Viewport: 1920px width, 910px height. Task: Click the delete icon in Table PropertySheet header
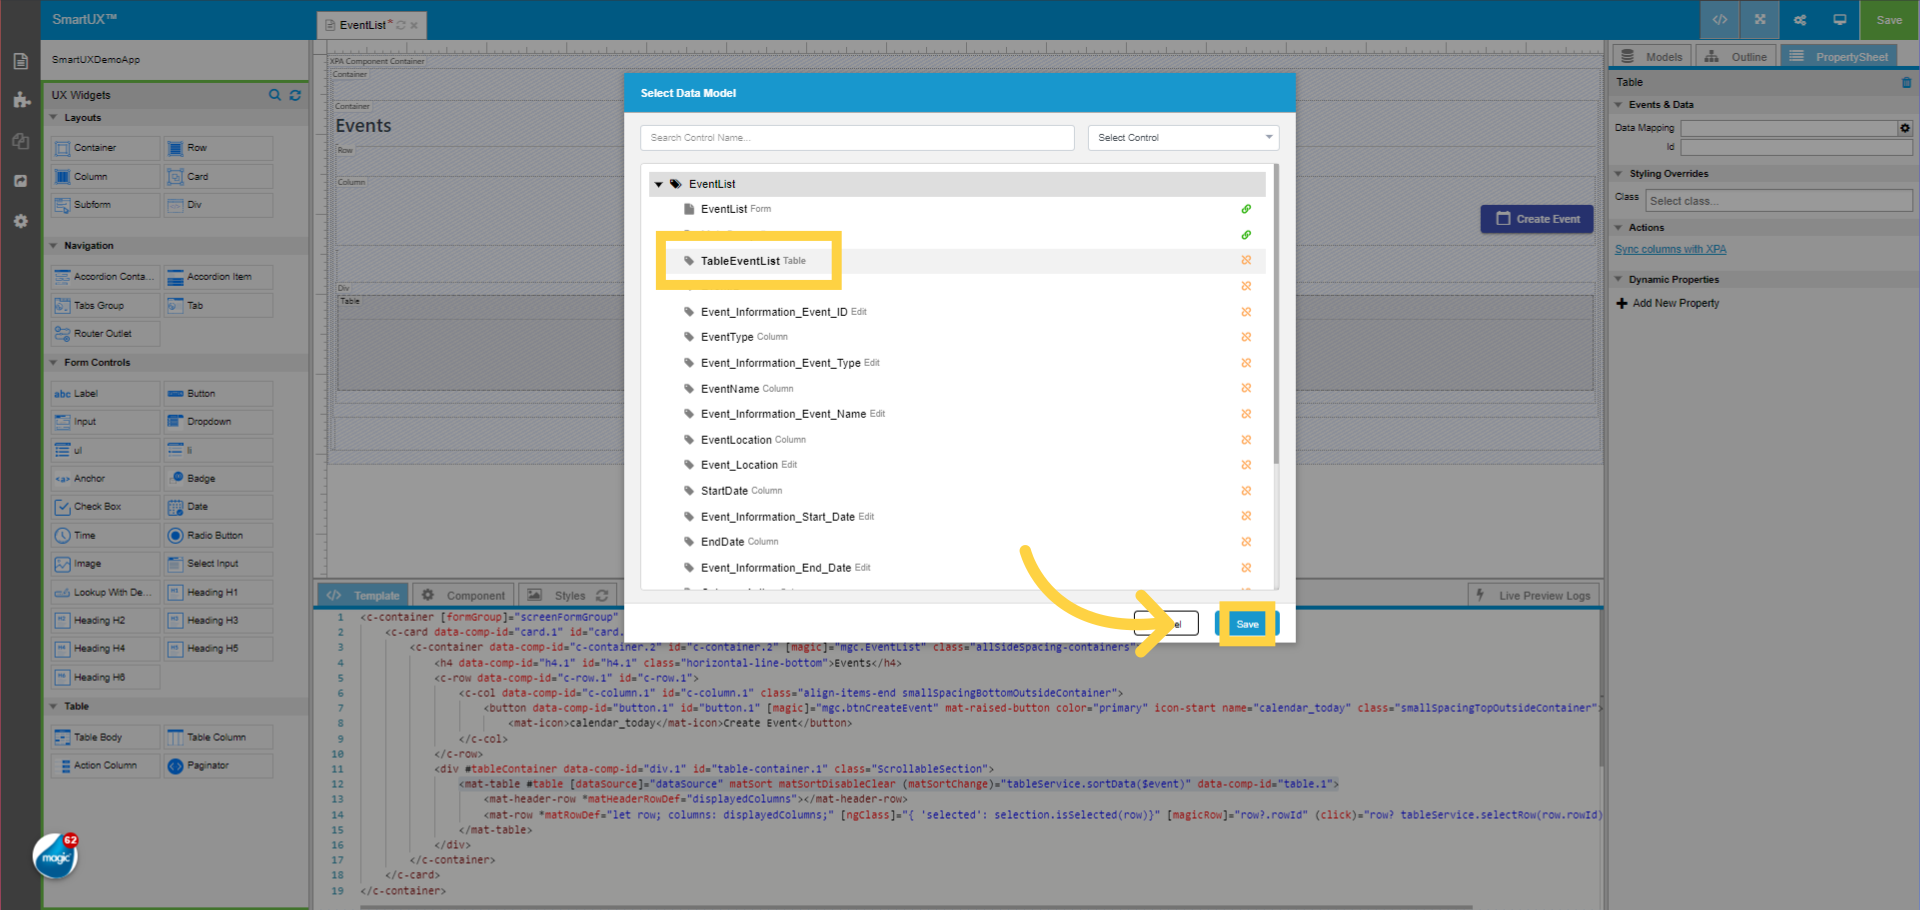click(x=1906, y=83)
